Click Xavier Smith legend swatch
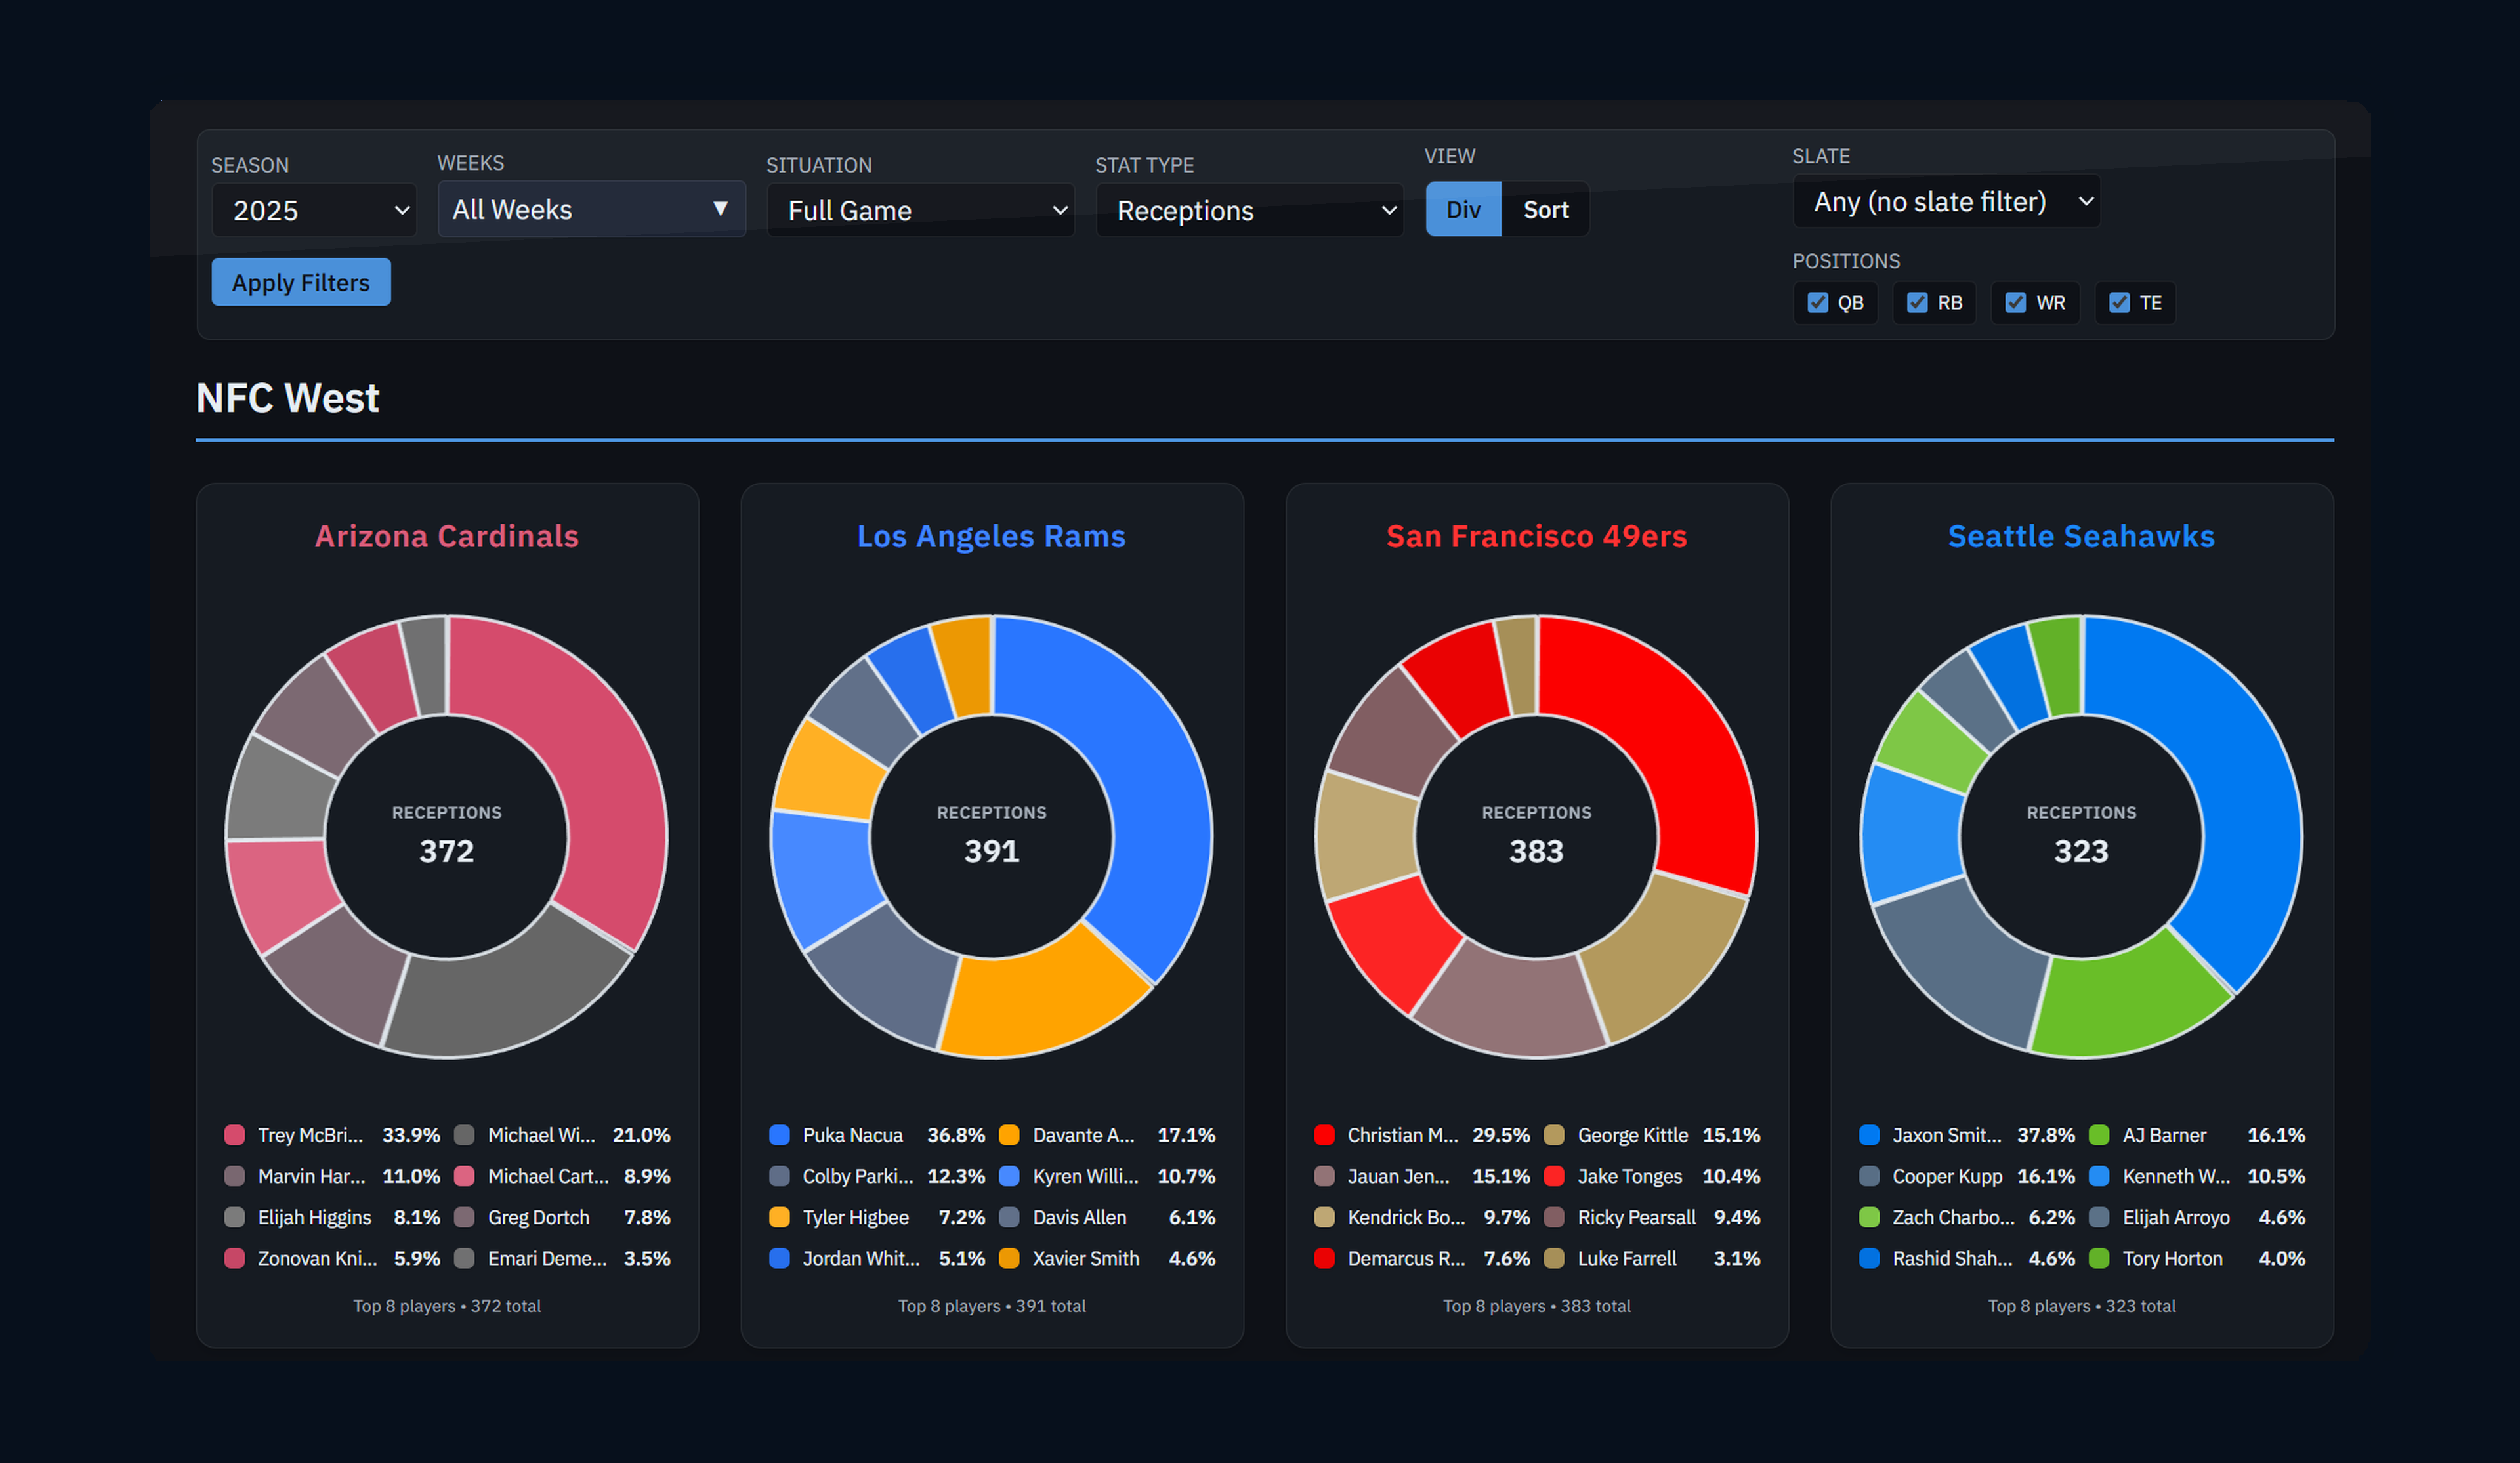Viewport: 2520px width, 1463px height. (1009, 1258)
